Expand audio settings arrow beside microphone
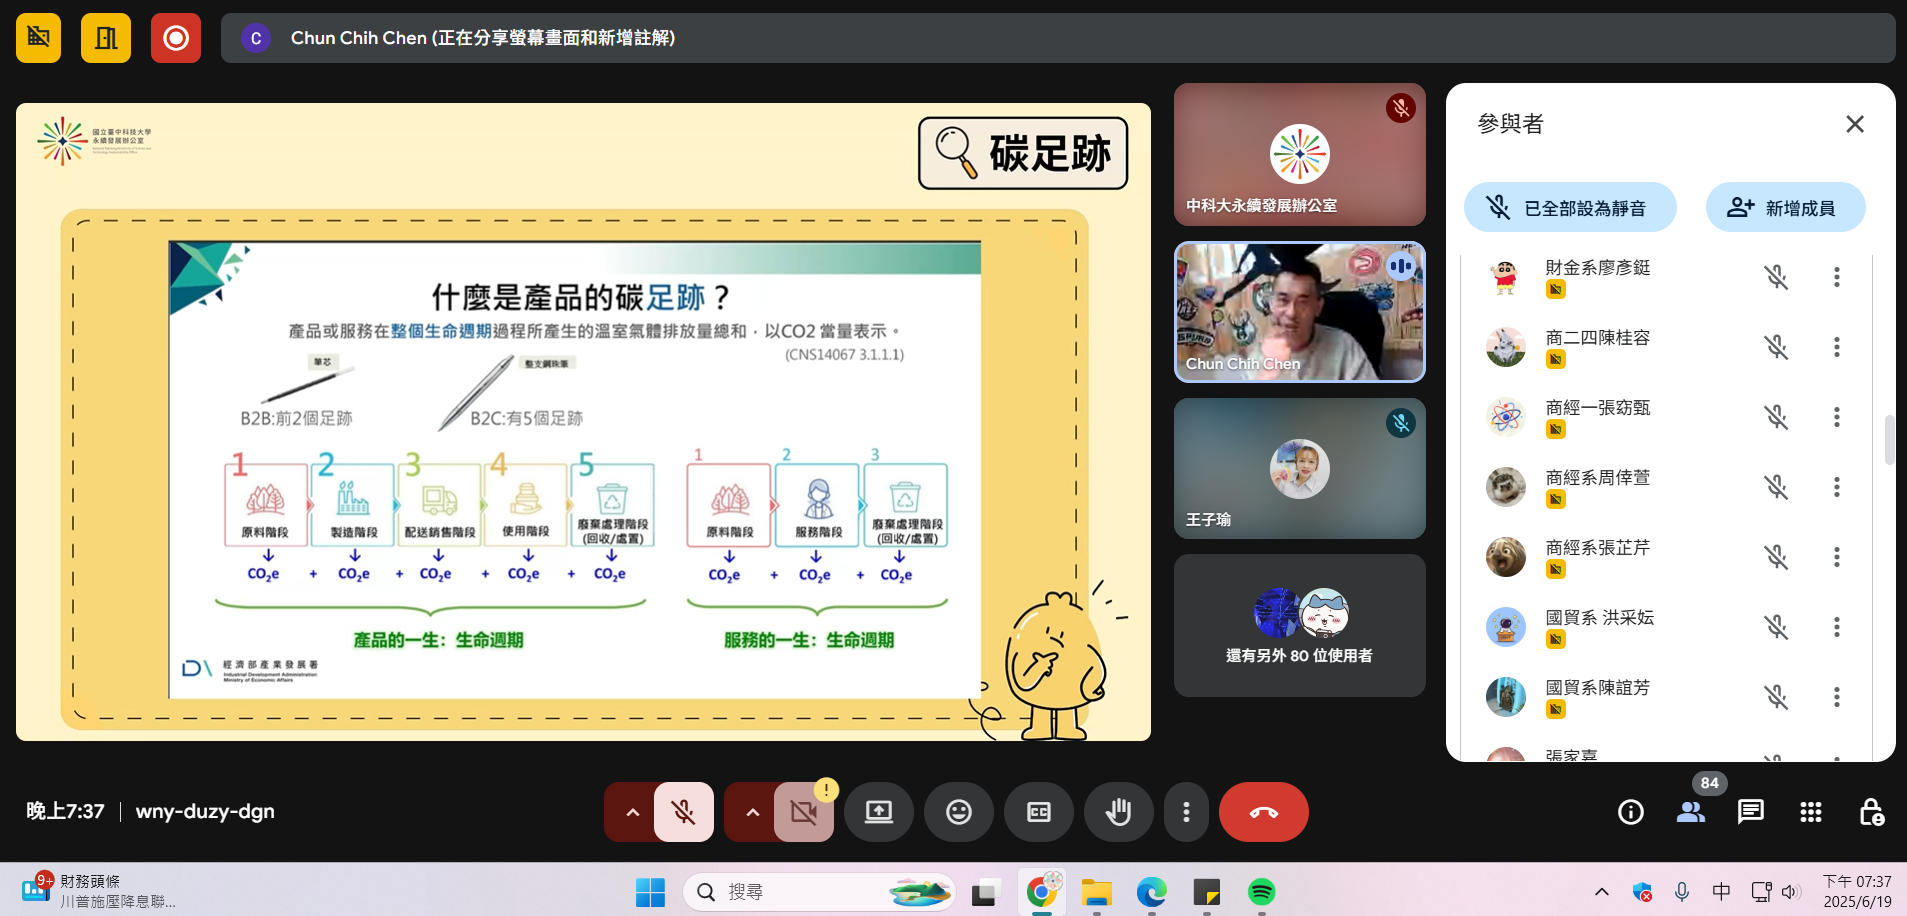1907x916 pixels. (x=632, y=812)
